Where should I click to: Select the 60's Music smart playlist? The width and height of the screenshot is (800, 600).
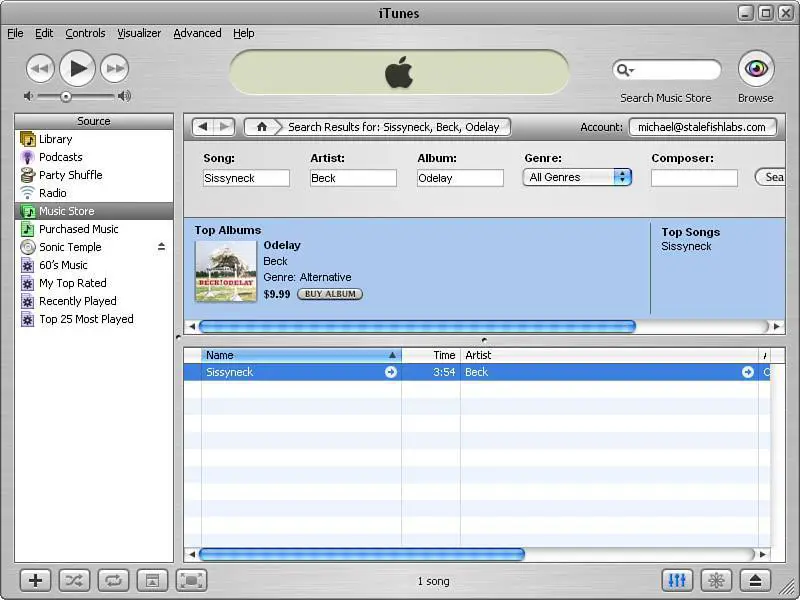point(94,265)
